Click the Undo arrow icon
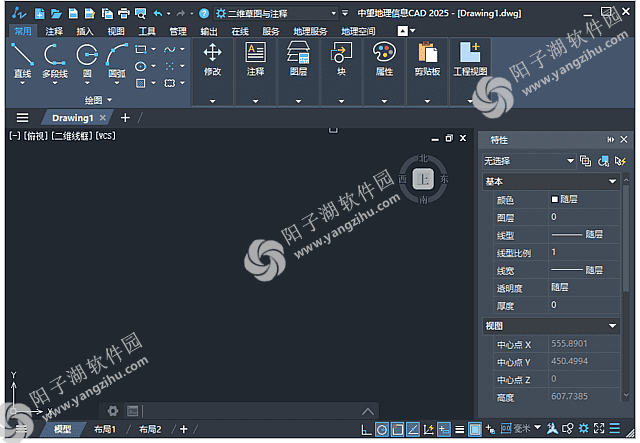 coord(158,13)
